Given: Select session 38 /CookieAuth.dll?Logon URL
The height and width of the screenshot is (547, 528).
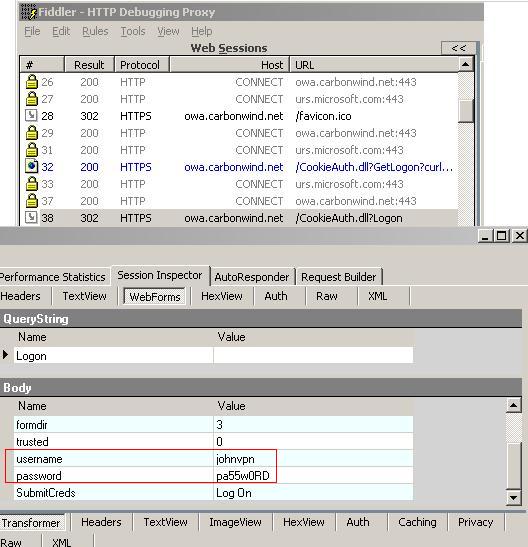Looking at the screenshot, I should click(349, 218).
